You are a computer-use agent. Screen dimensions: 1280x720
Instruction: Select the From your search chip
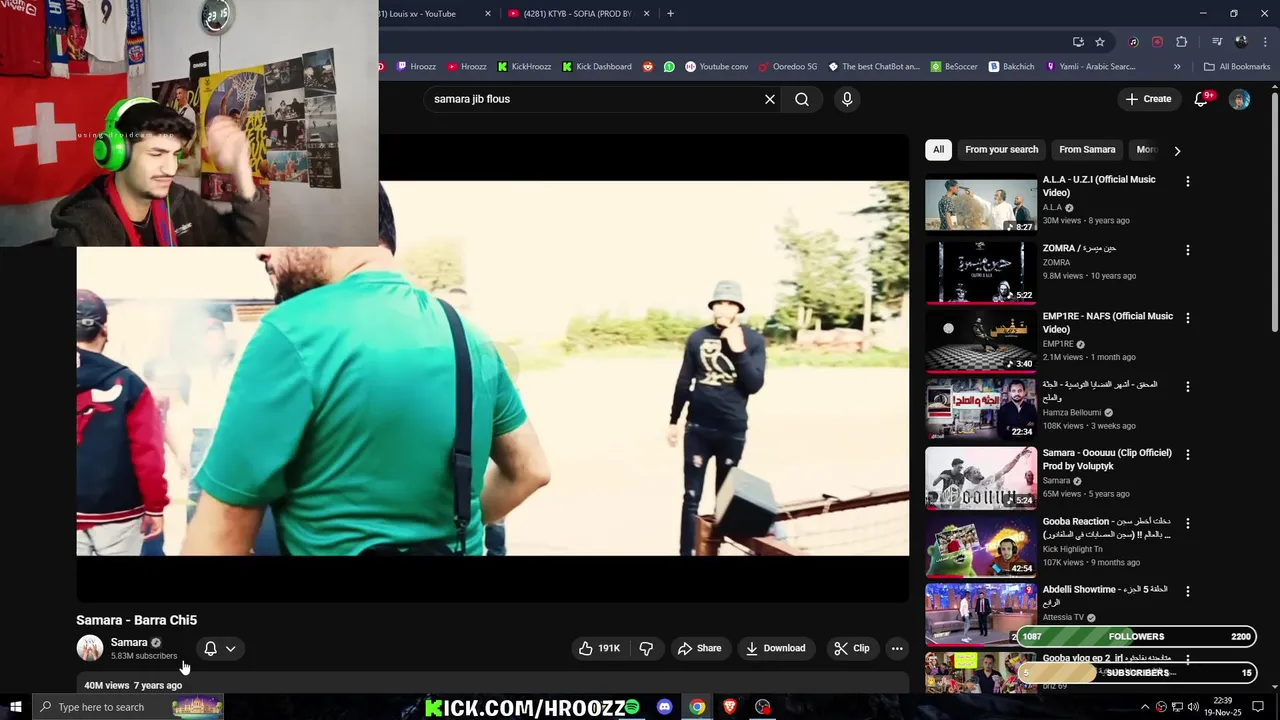[1001, 150]
